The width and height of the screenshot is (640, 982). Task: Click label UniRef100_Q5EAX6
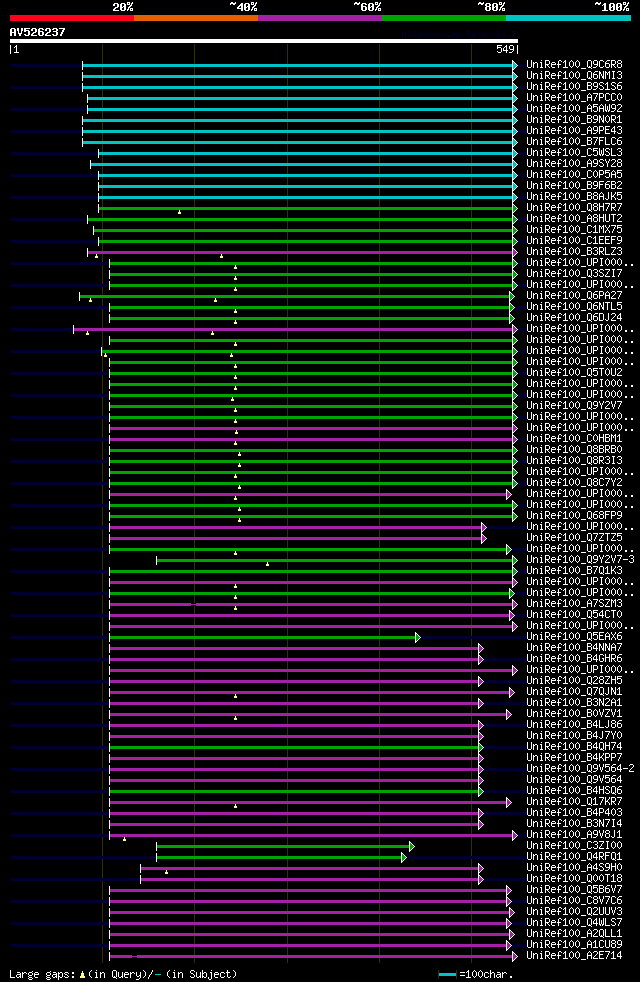click(574, 637)
